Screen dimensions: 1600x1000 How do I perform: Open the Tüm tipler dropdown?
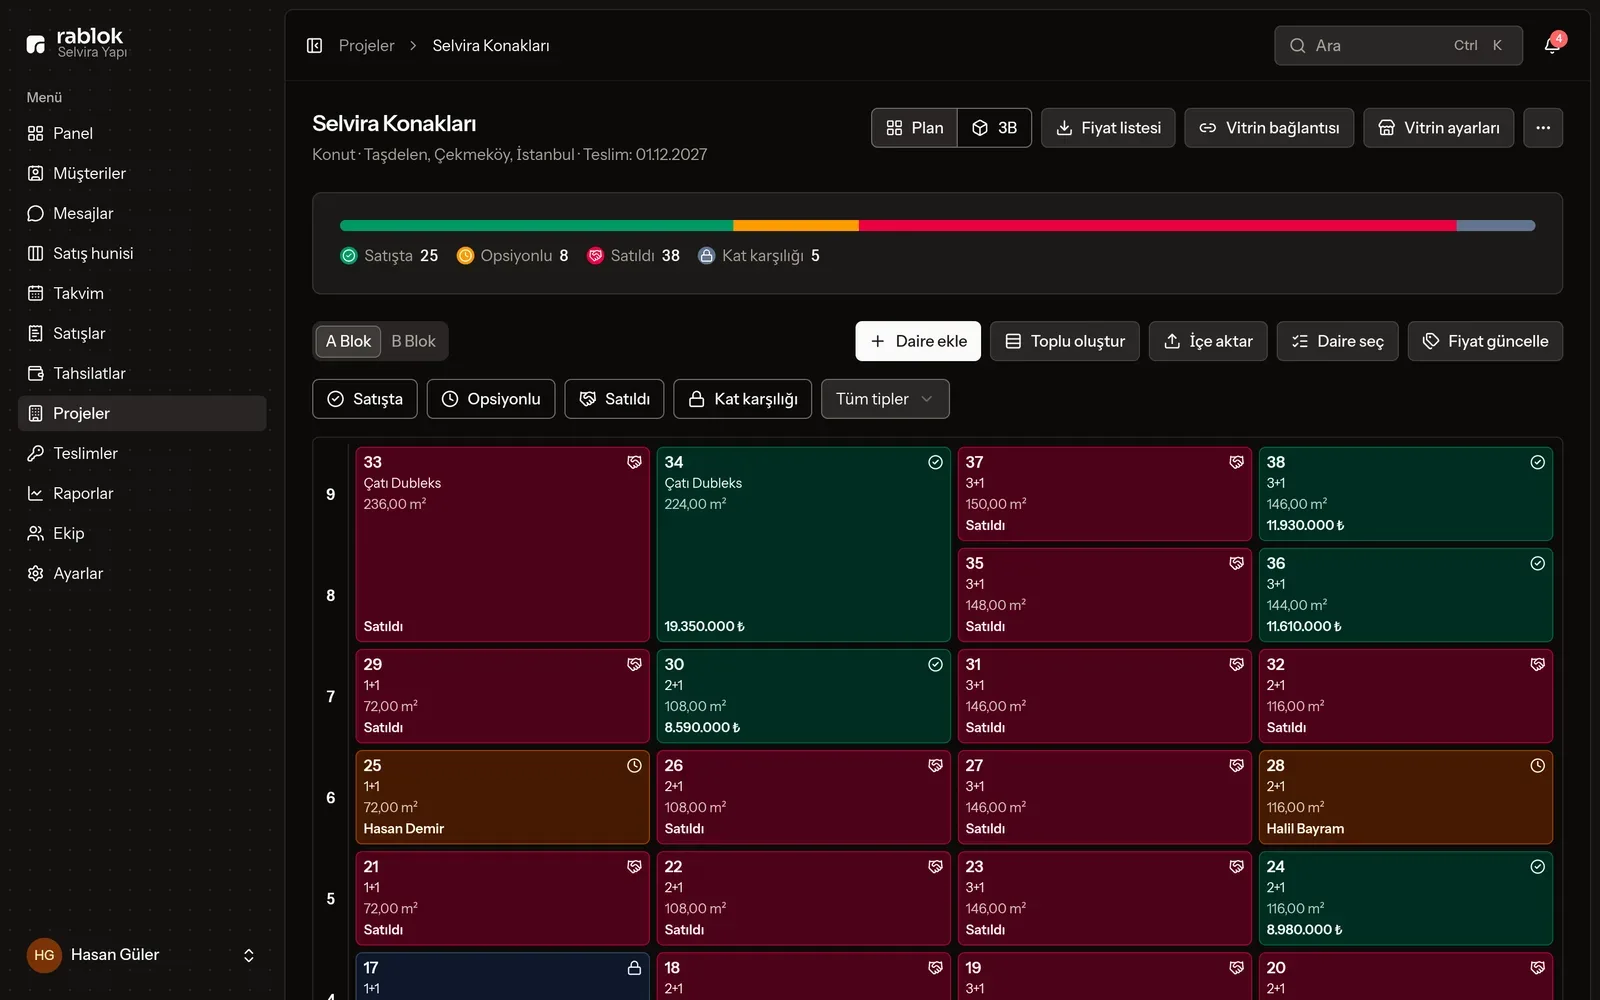pyautogui.click(x=885, y=399)
